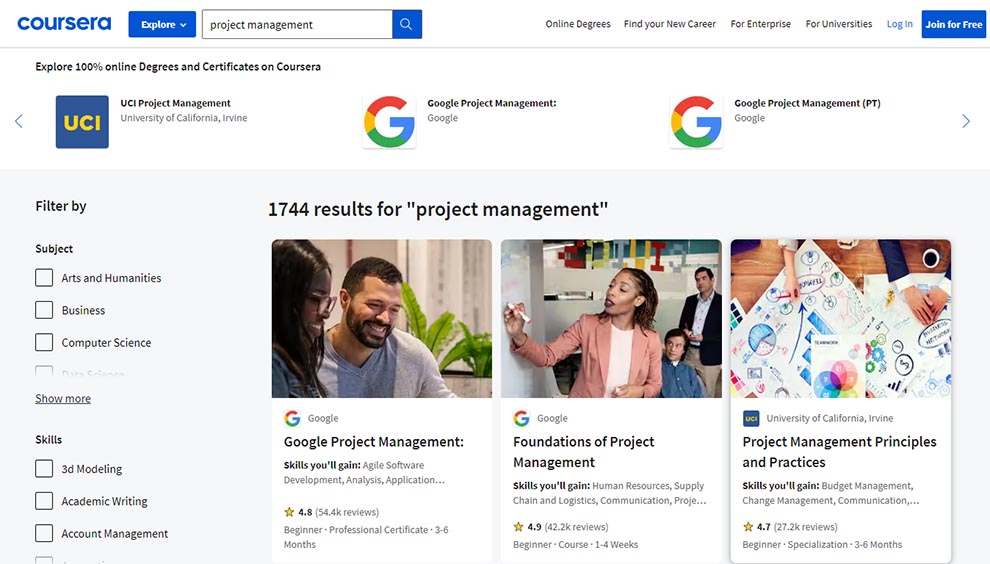Go to the previous carousel items with left arrow
Image resolution: width=990 pixels, height=564 pixels.
pyautogui.click(x=19, y=121)
